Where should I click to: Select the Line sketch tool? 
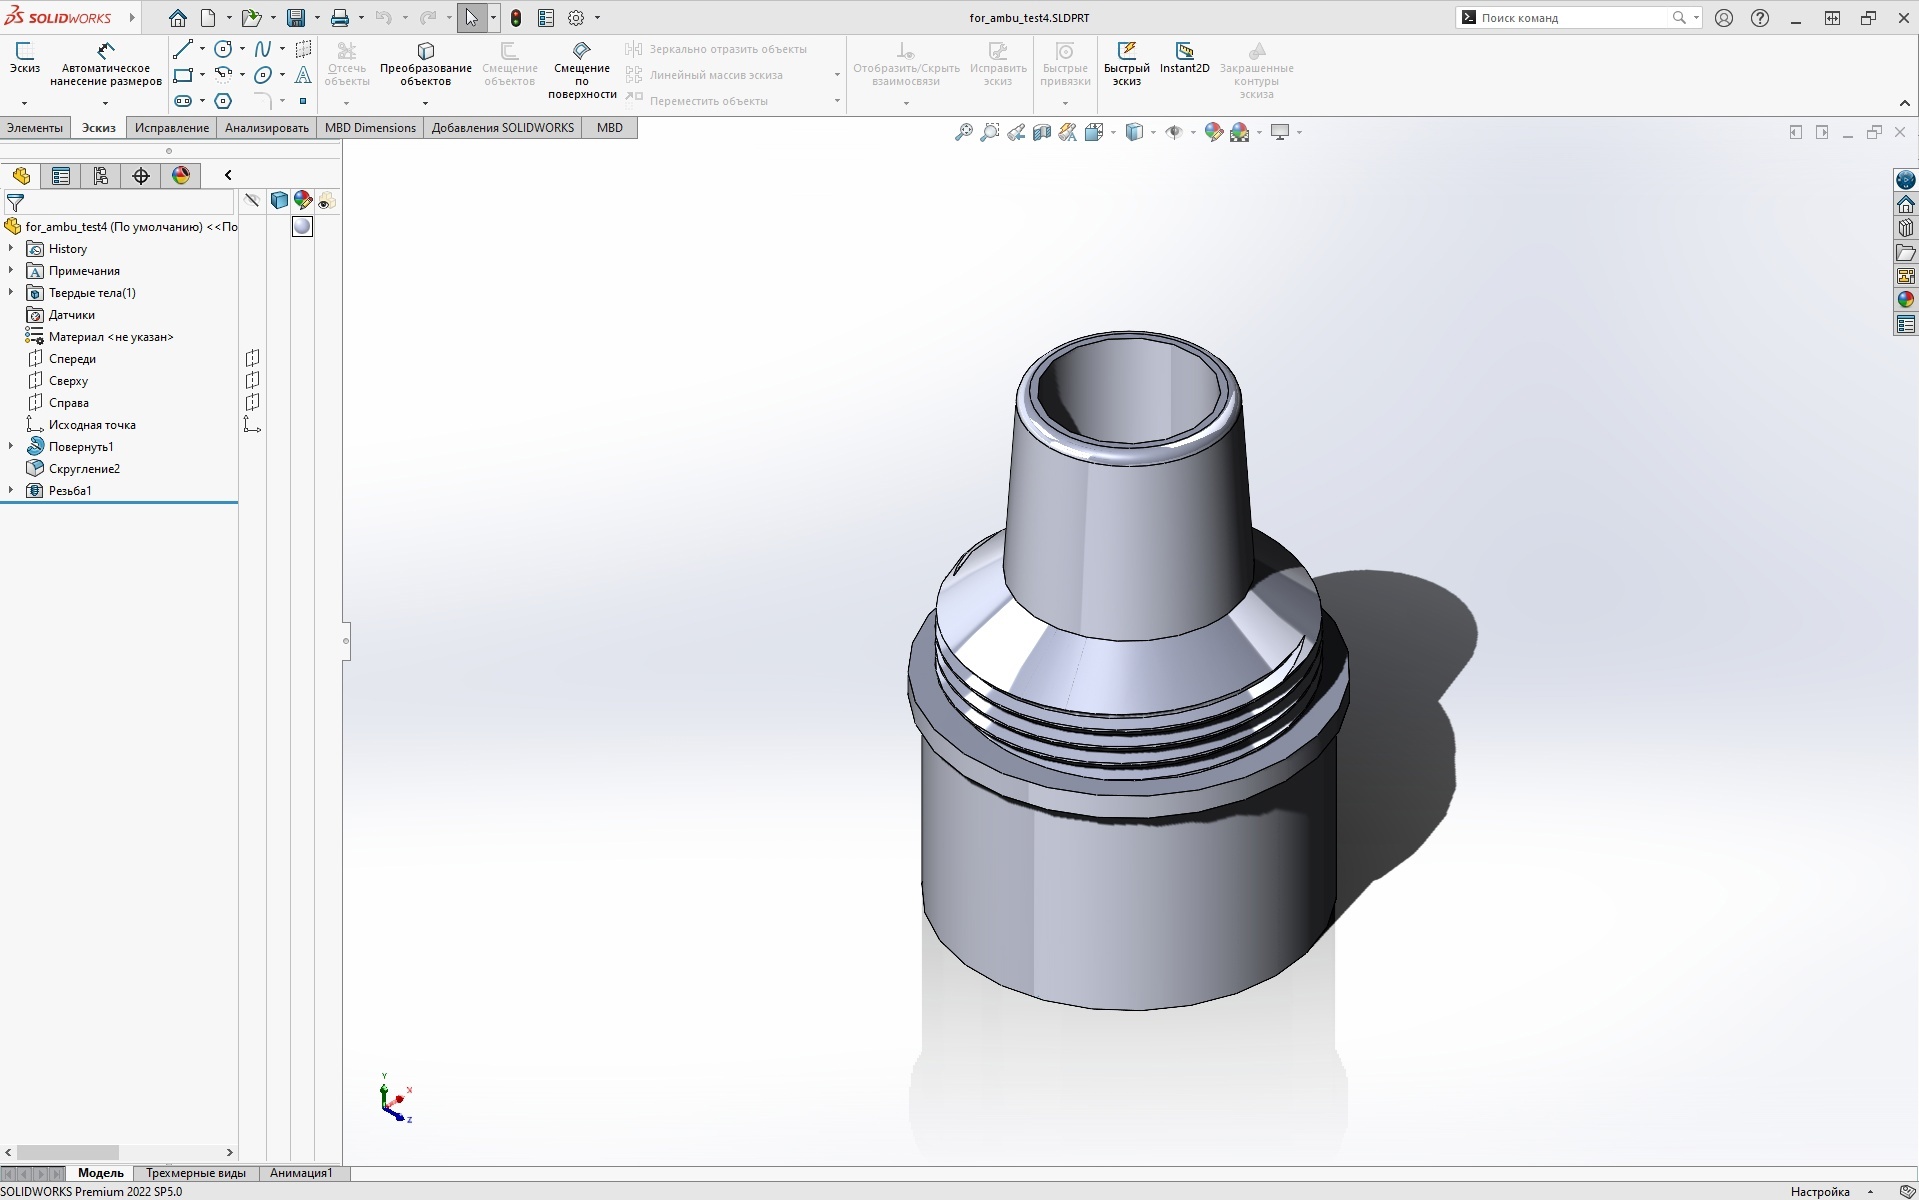coord(183,49)
